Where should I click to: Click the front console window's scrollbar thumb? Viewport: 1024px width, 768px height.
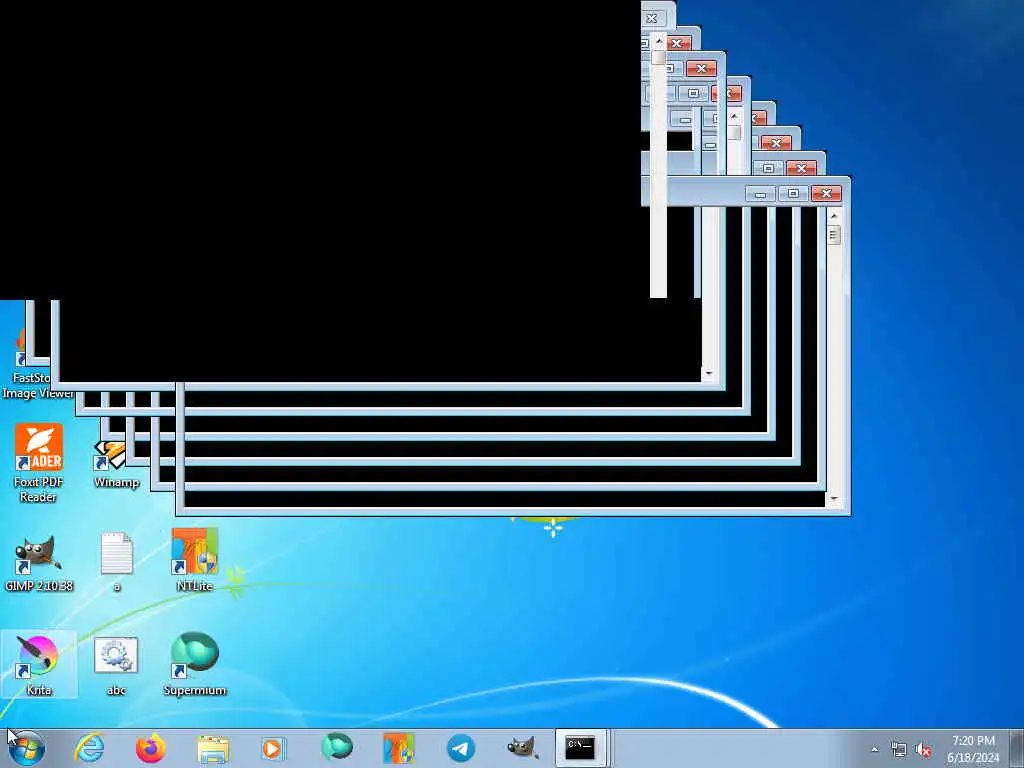tap(833, 235)
